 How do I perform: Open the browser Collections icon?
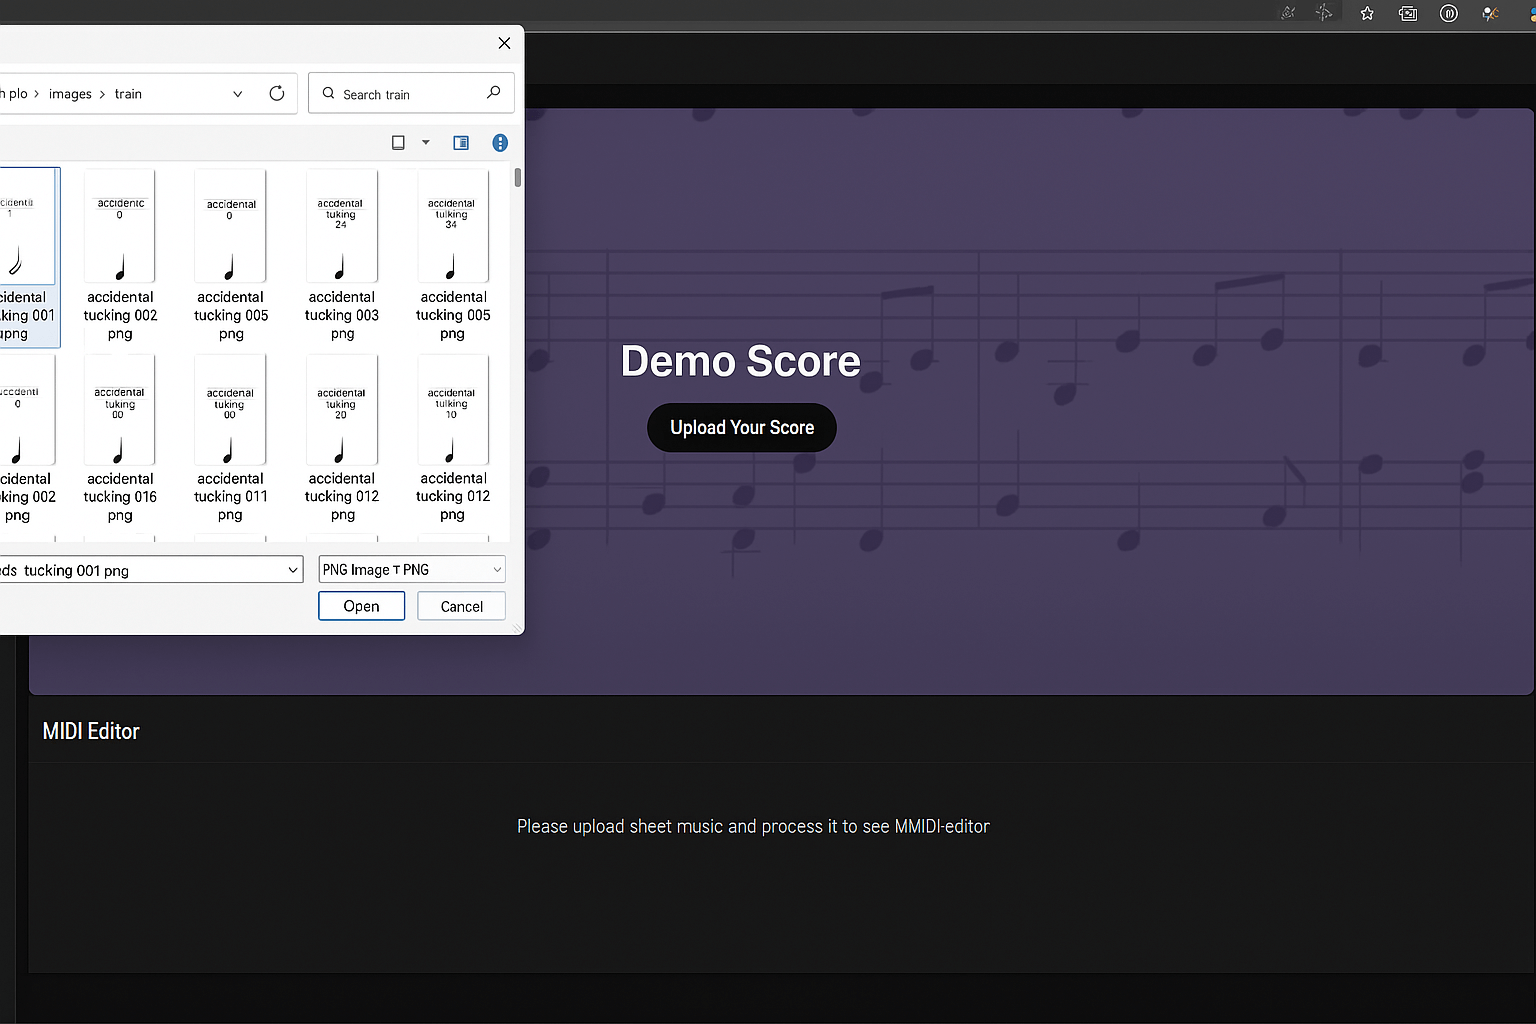coord(1408,13)
